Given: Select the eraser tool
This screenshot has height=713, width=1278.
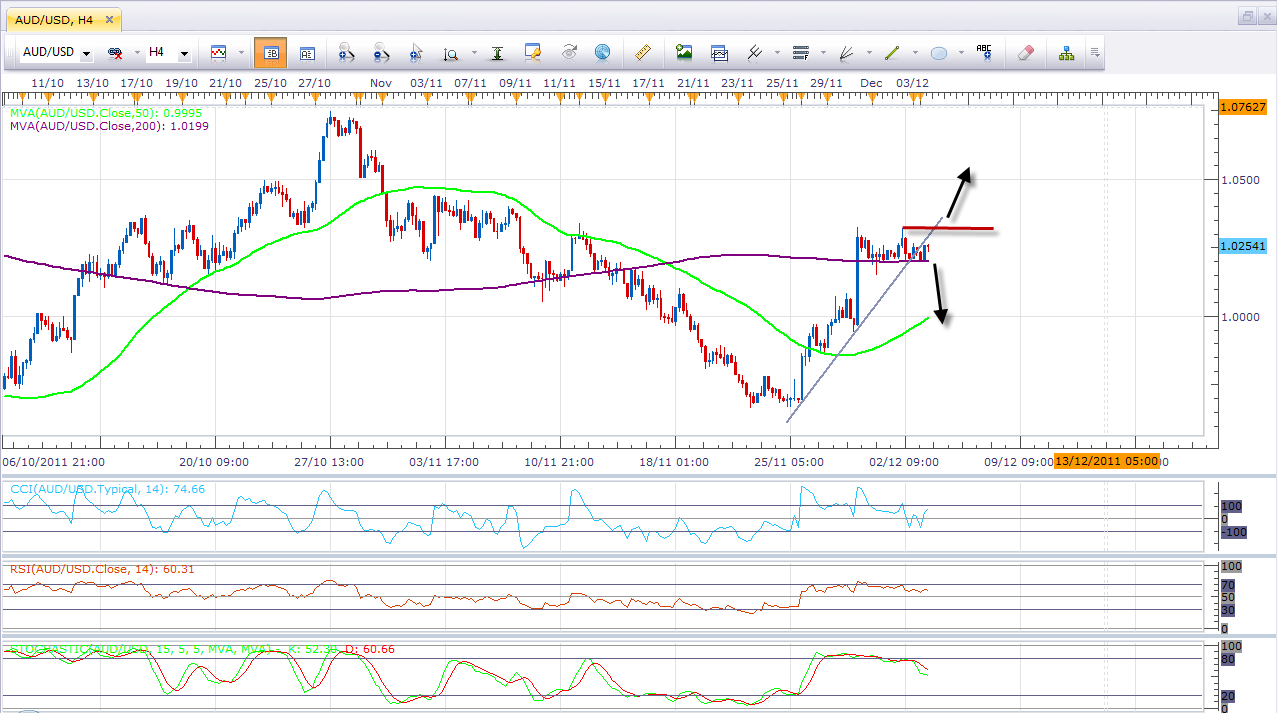Looking at the screenshot, I should [x=1025, y=53].
